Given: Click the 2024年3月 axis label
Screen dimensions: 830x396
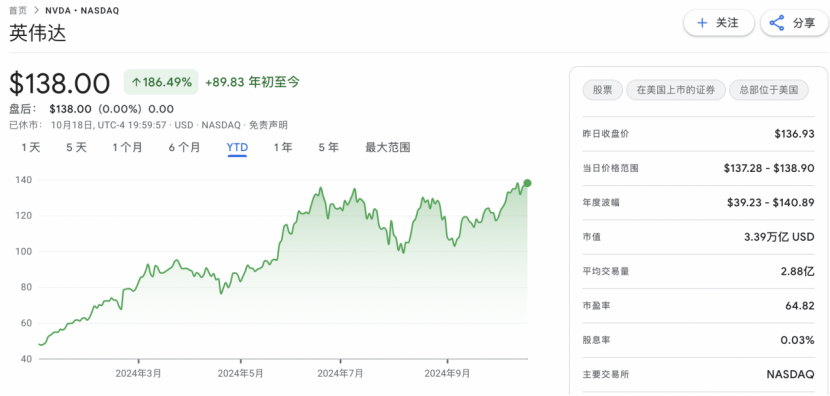Looking at the screenshot, I should 138,373.
